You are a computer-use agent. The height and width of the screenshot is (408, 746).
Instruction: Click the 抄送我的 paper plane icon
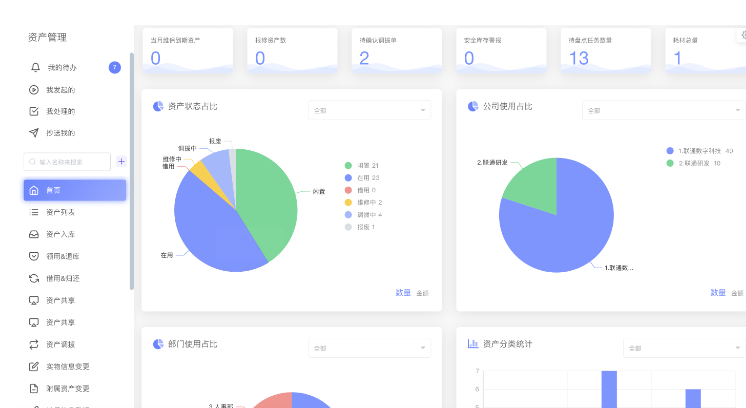coord(36,133)
